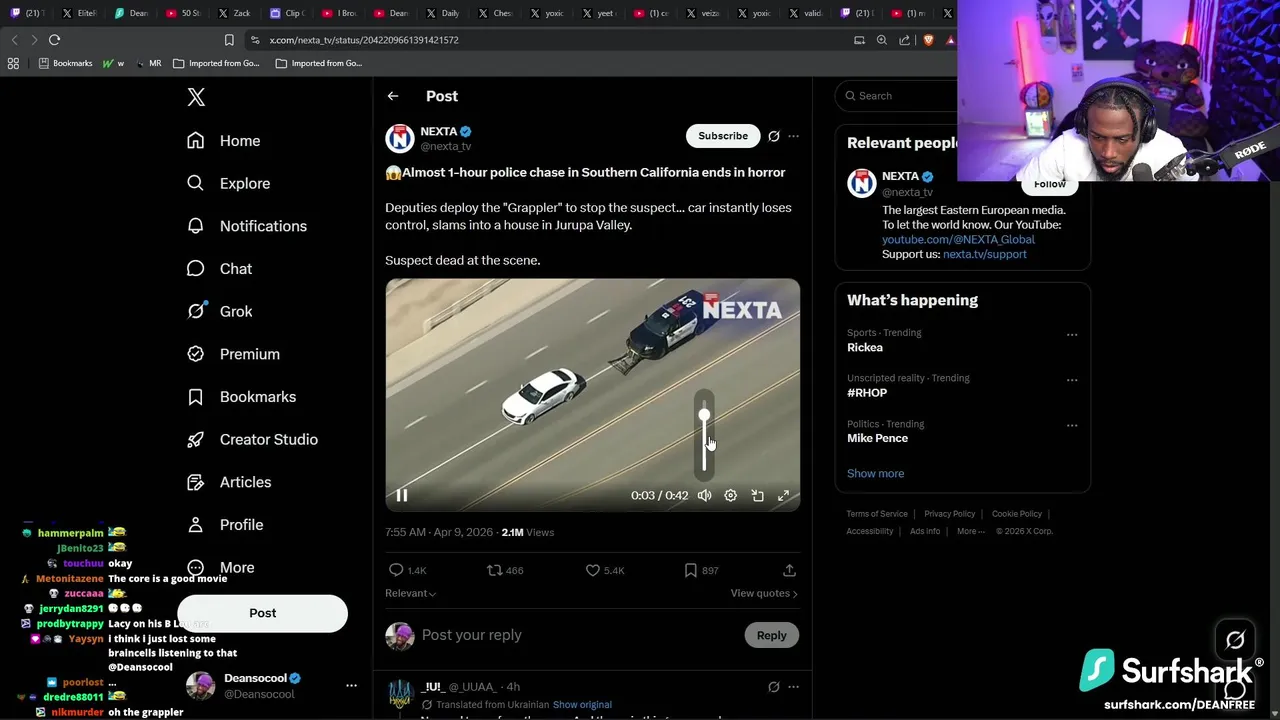Reload the page in the browser

point(54,40)
